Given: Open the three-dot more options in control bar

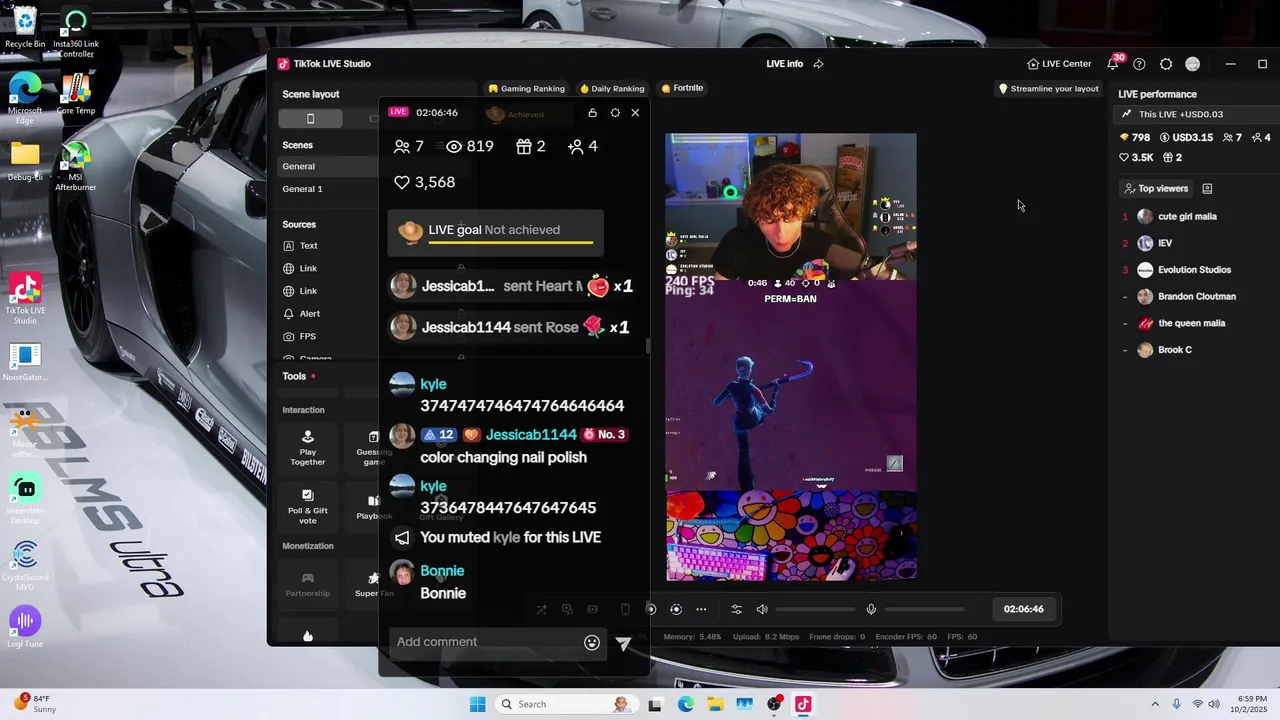Looking at the screenshot, I should 701,609.
